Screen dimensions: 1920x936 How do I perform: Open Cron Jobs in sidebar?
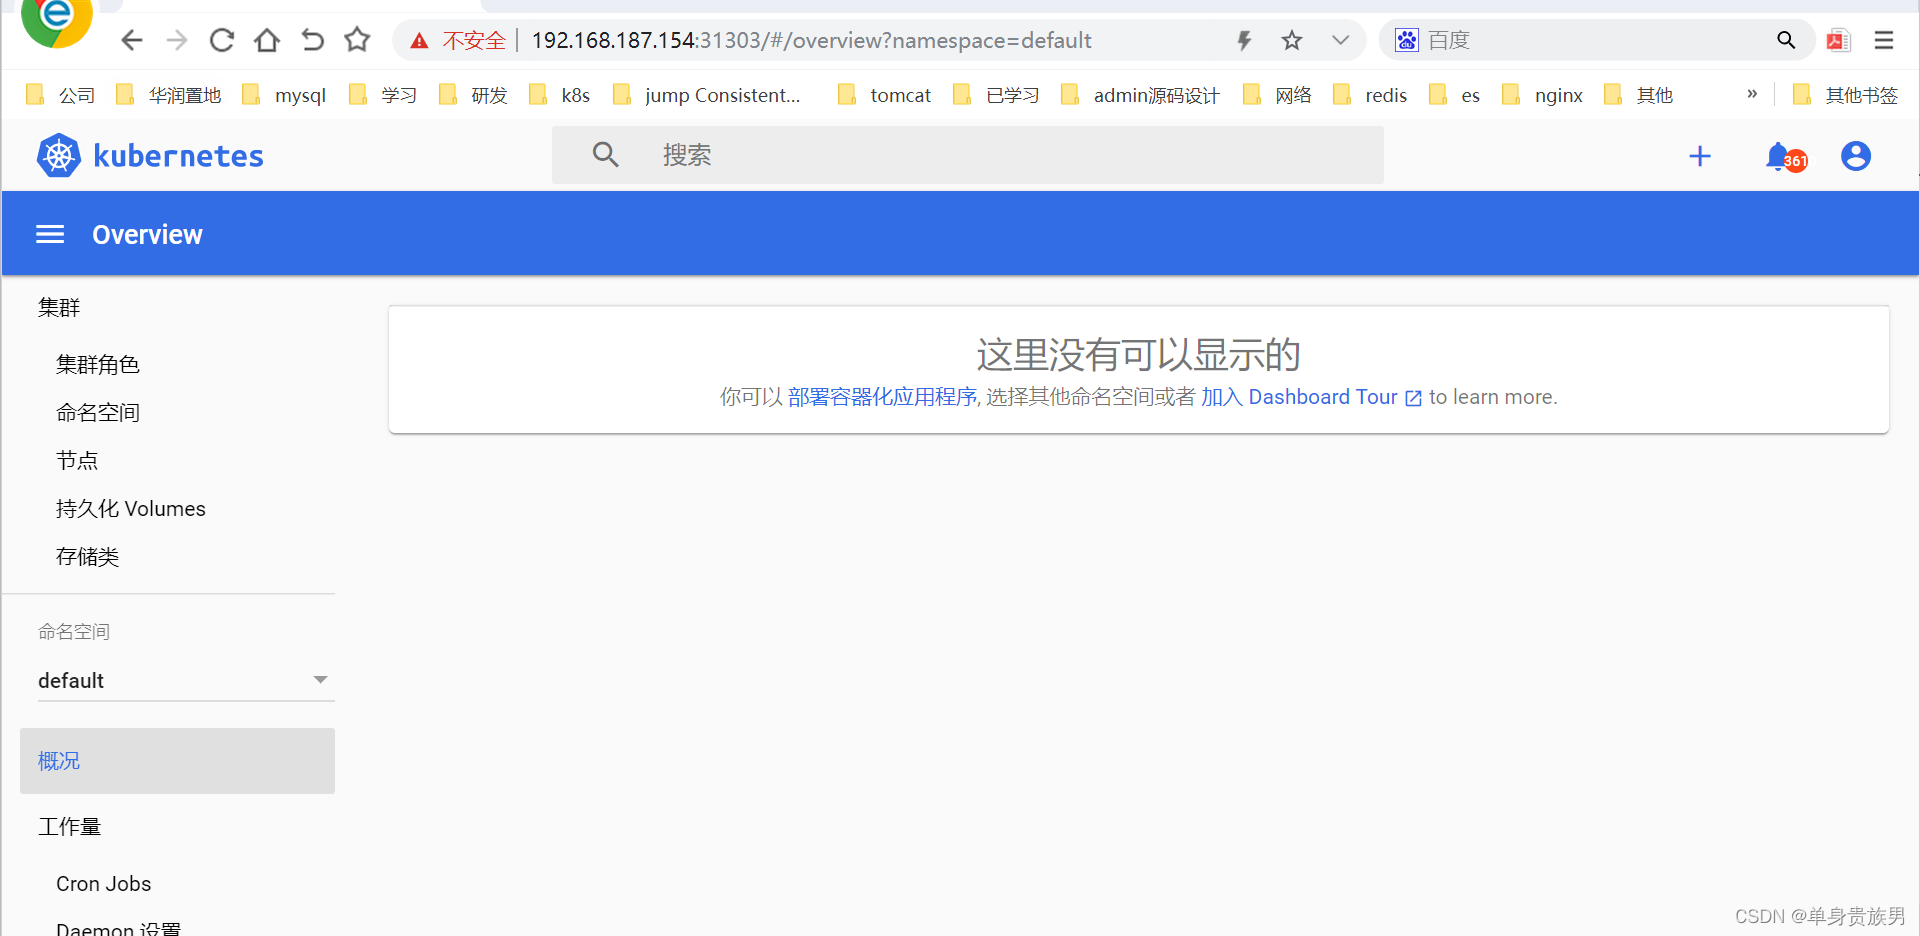pyautogui.click(x=104, y=884)
